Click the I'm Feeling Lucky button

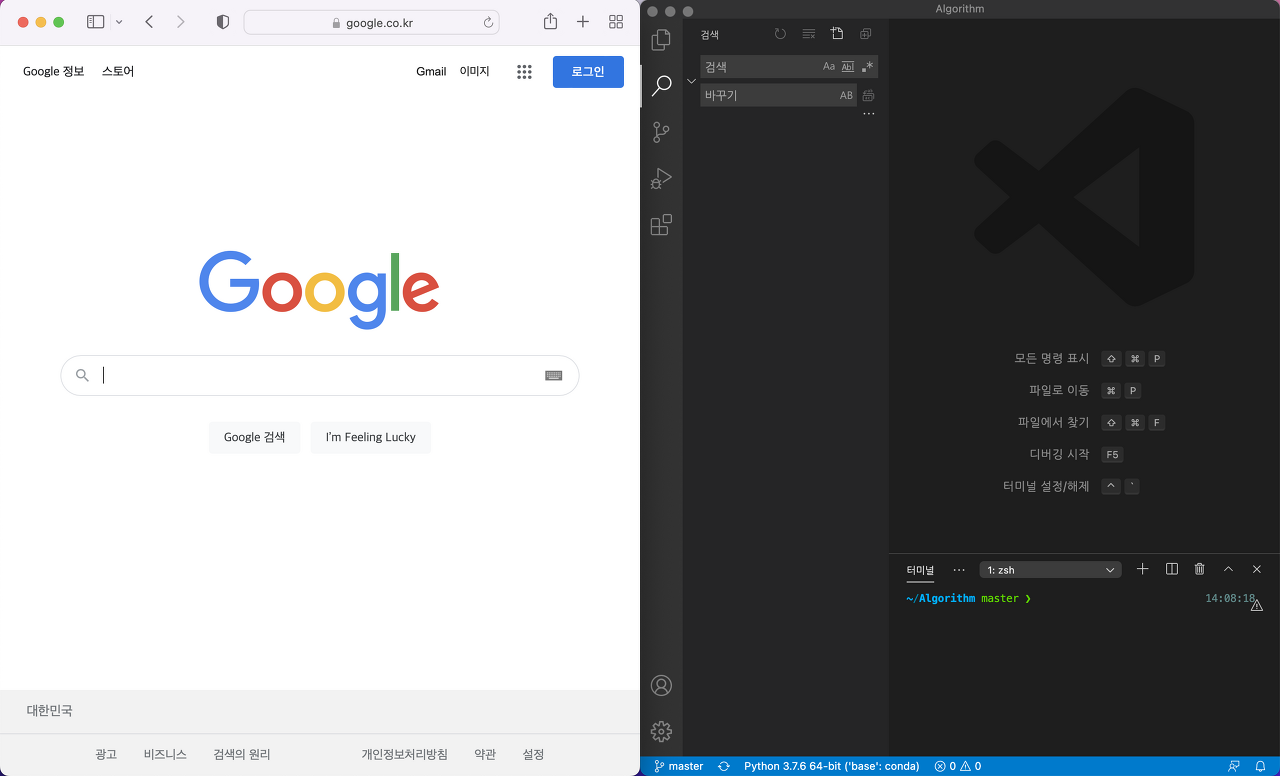[x=371, y=437]
